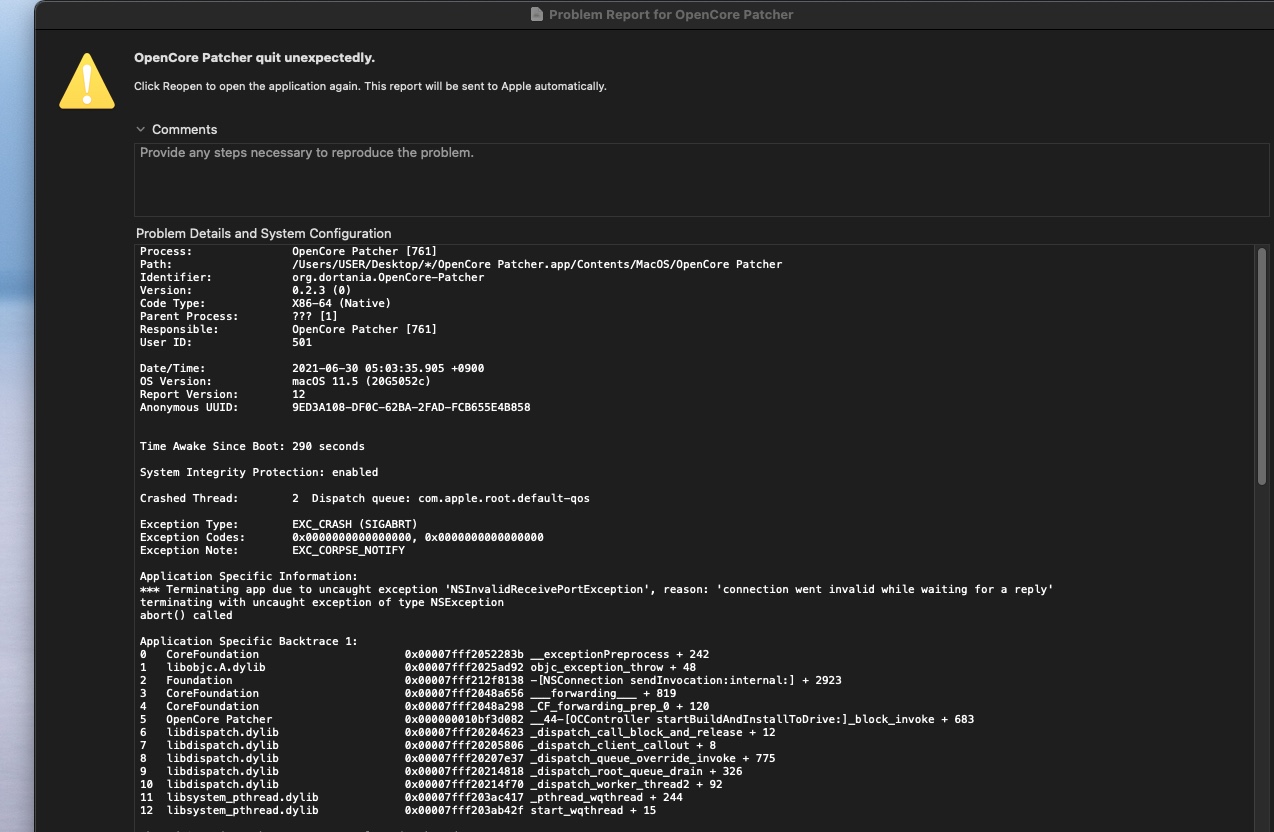Click the Process 'OpenCore Patcher [761]' line
The width and height of the screenshot is (1274, 832).
[288, 251]
